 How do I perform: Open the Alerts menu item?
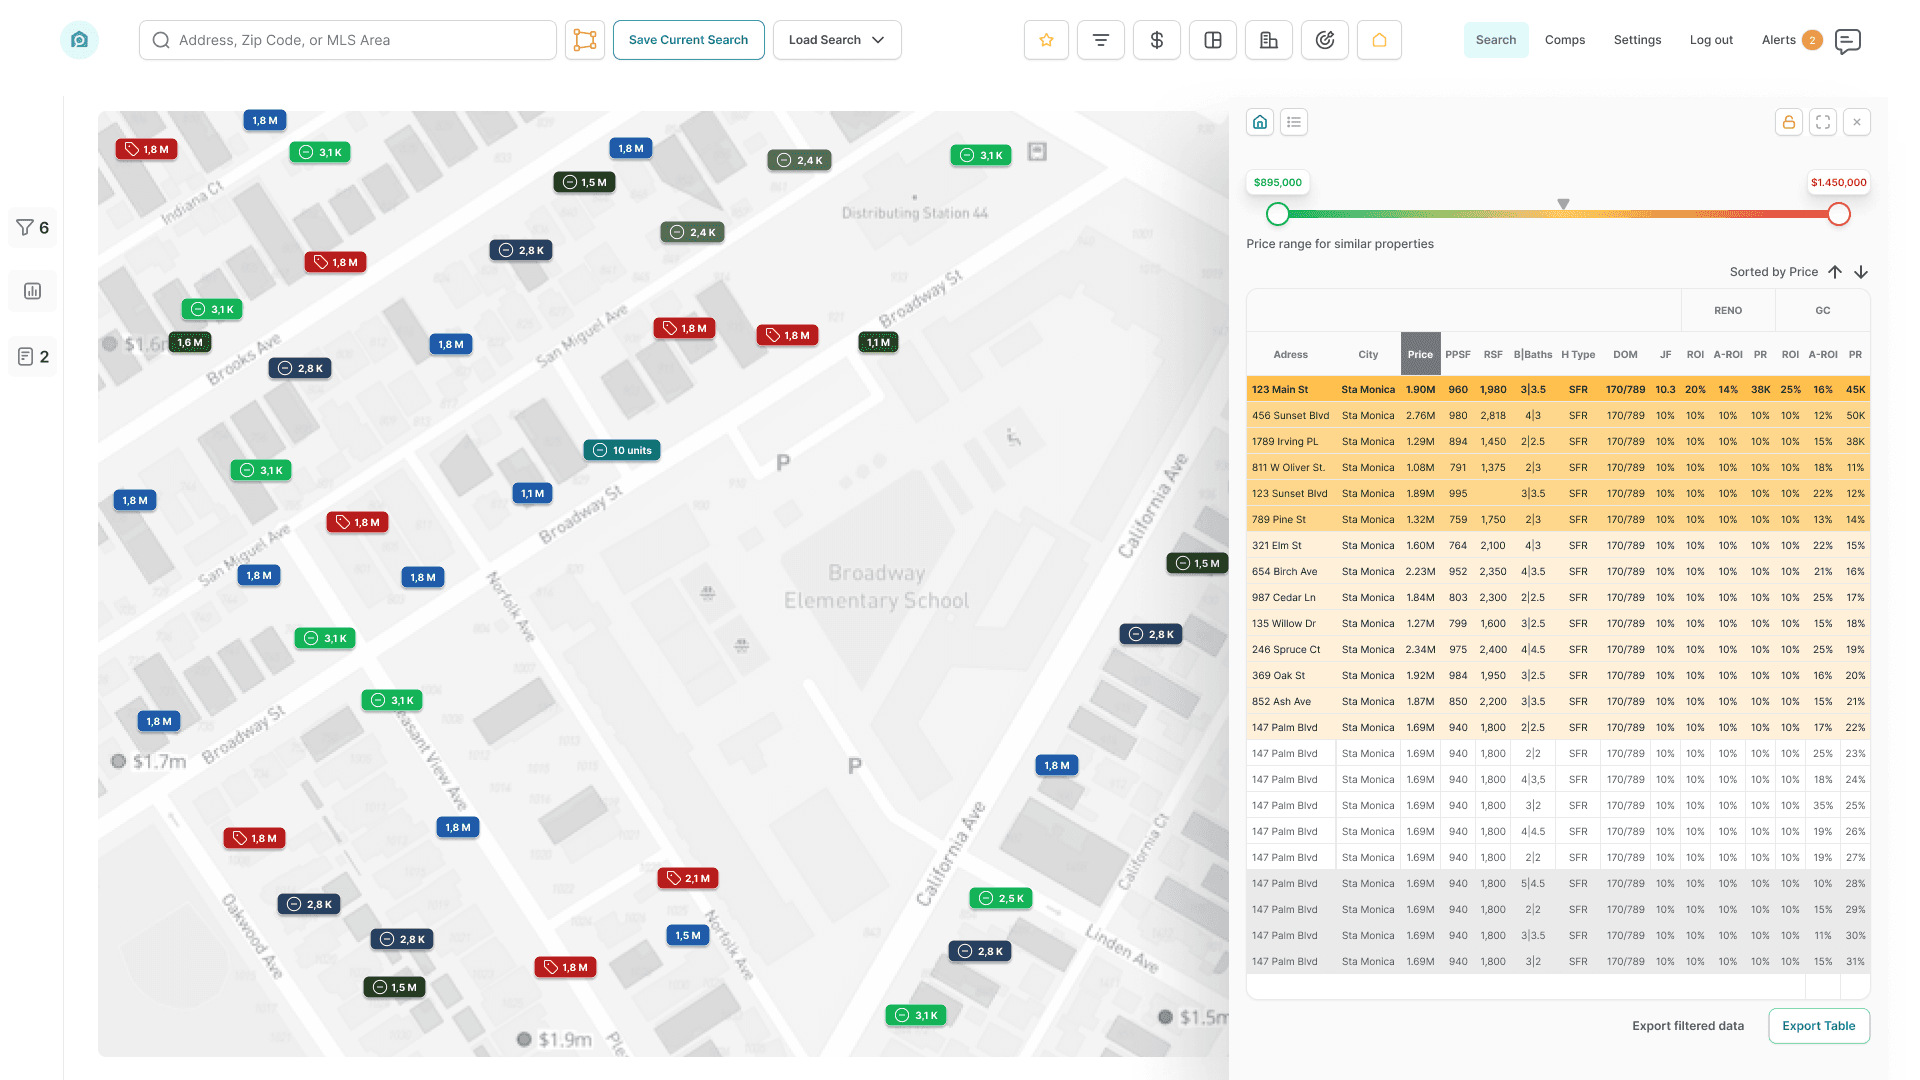[x=1778, y=40]
